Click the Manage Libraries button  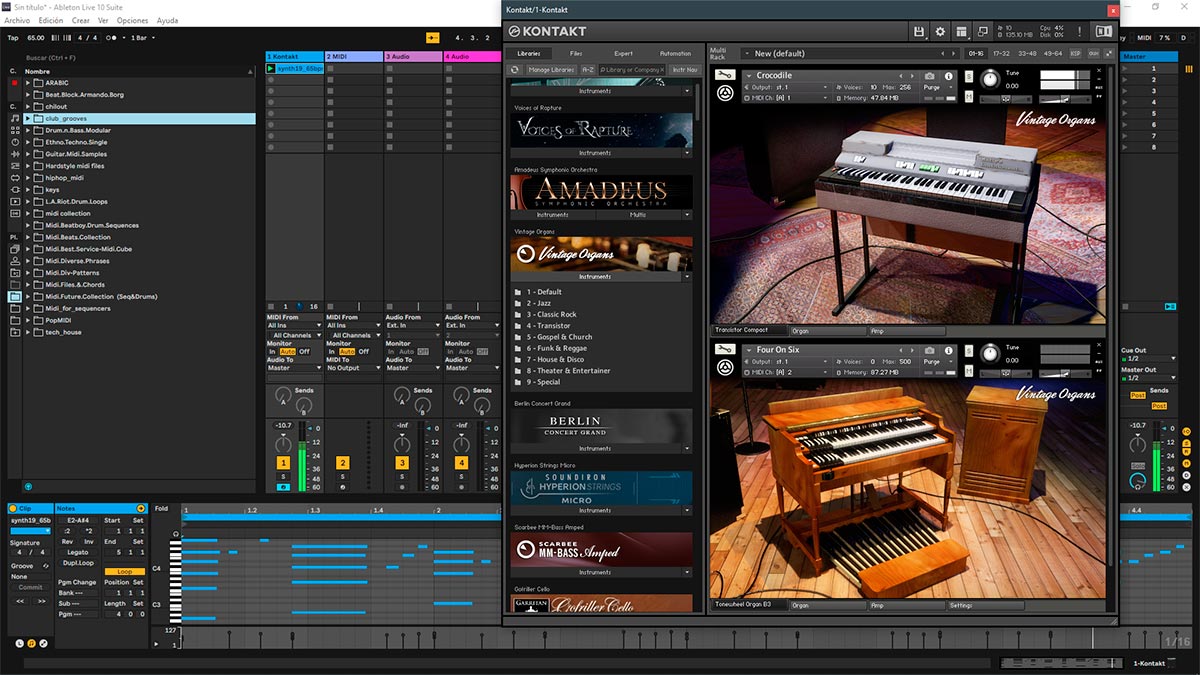(x=551, y=70)
